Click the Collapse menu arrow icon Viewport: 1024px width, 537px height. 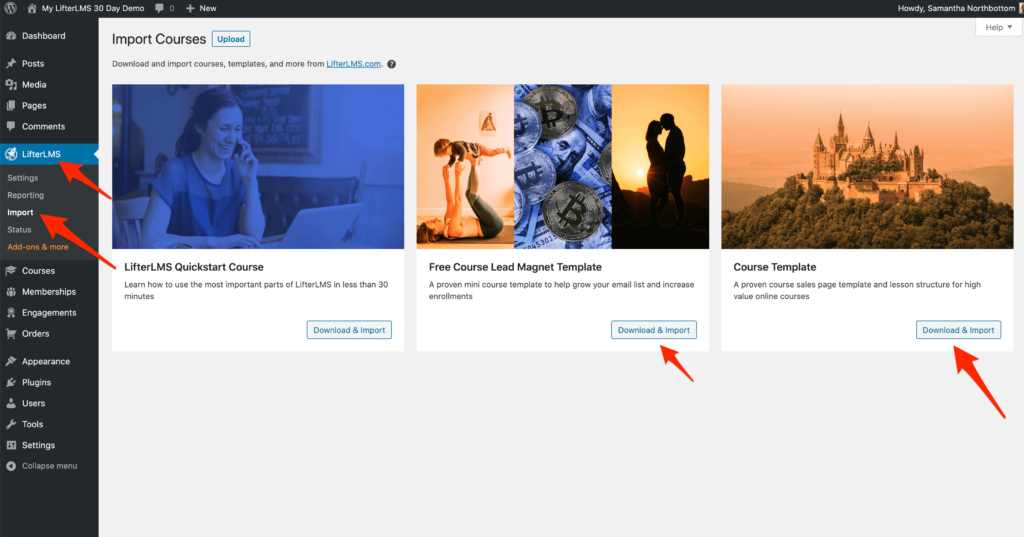pos(11,466)
